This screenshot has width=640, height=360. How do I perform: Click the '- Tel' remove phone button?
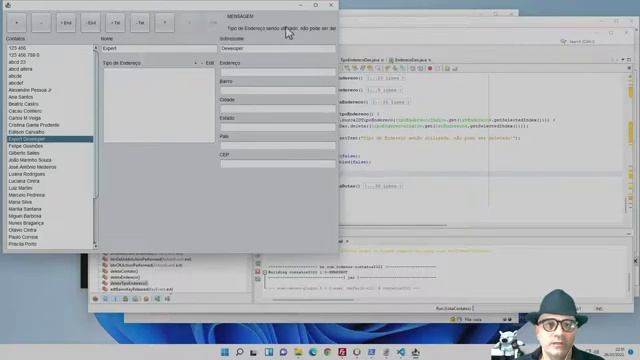pos(140,23)
